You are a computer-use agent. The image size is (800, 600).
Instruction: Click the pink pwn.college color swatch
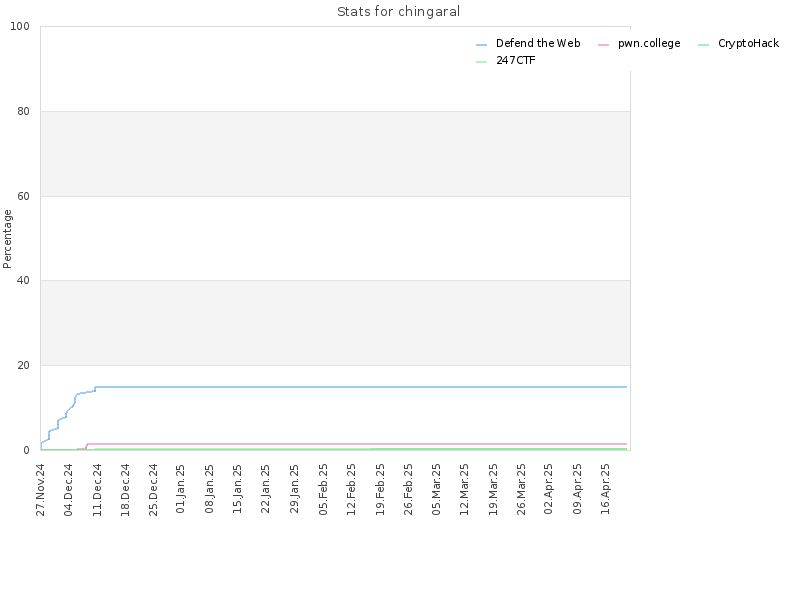604,45
